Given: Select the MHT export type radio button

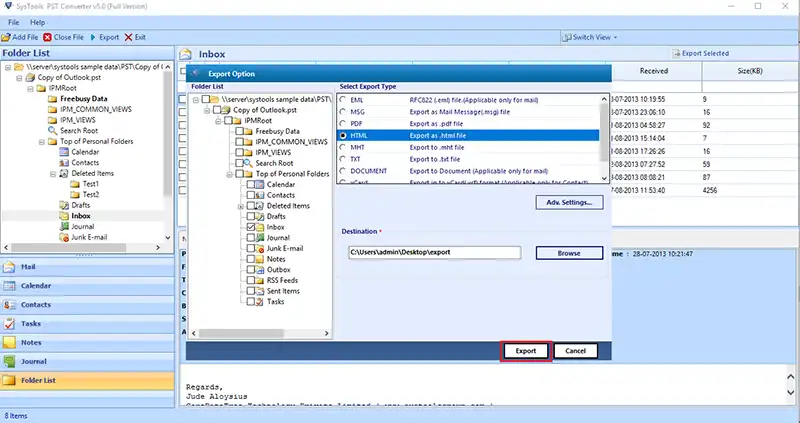Looking at the screenshot, I should coord(343,147).
